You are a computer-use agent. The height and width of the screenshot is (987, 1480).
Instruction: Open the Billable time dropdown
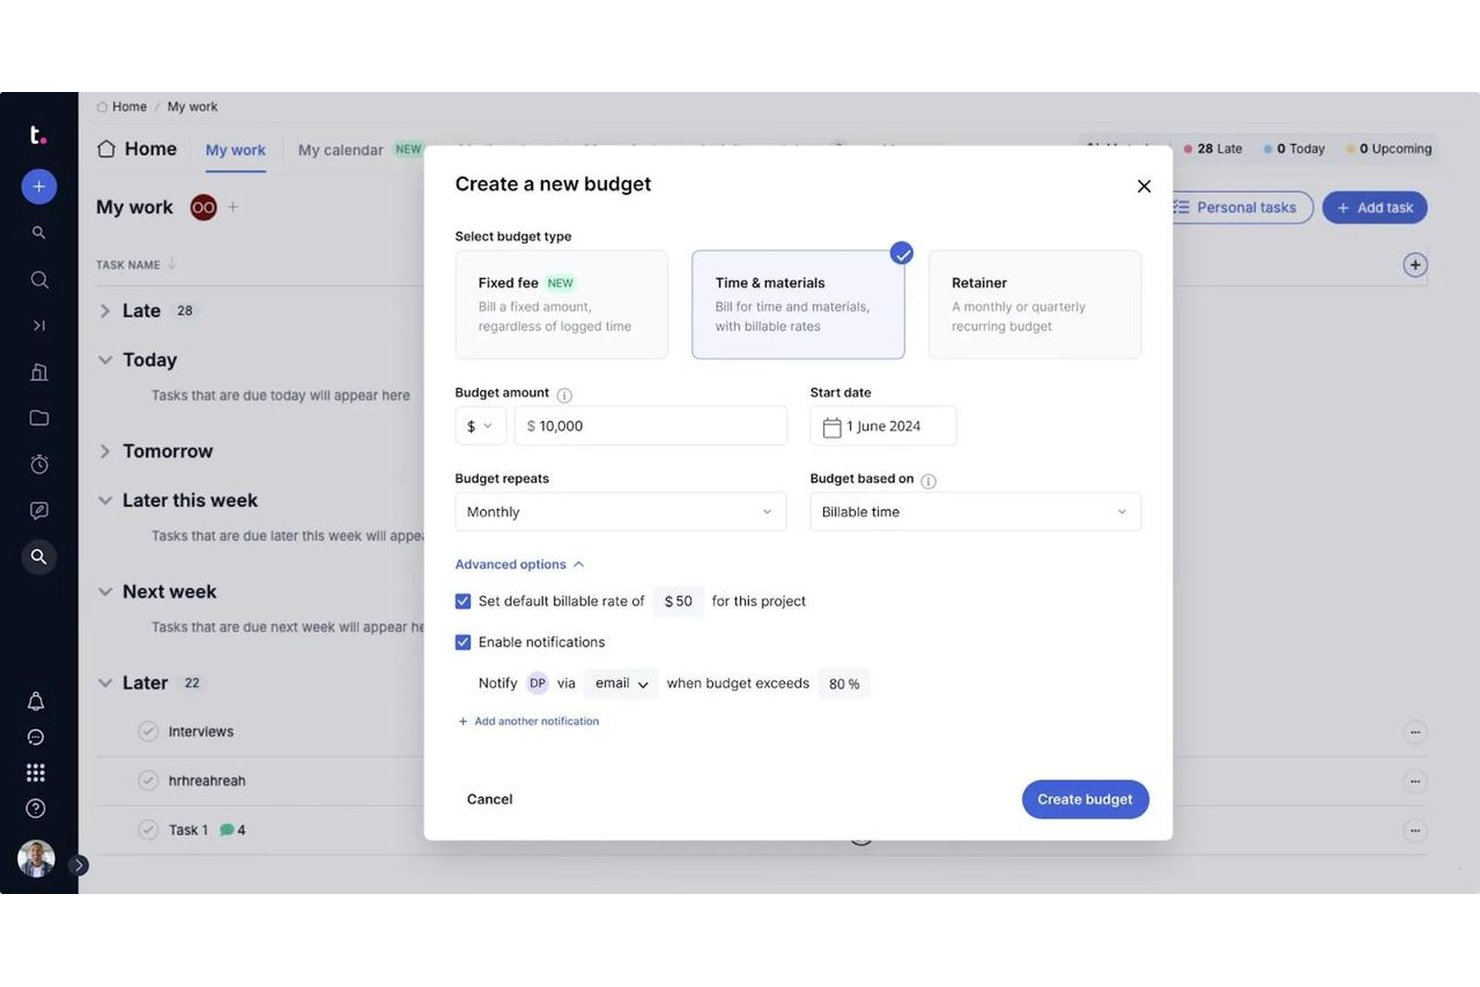pos(975,512)
